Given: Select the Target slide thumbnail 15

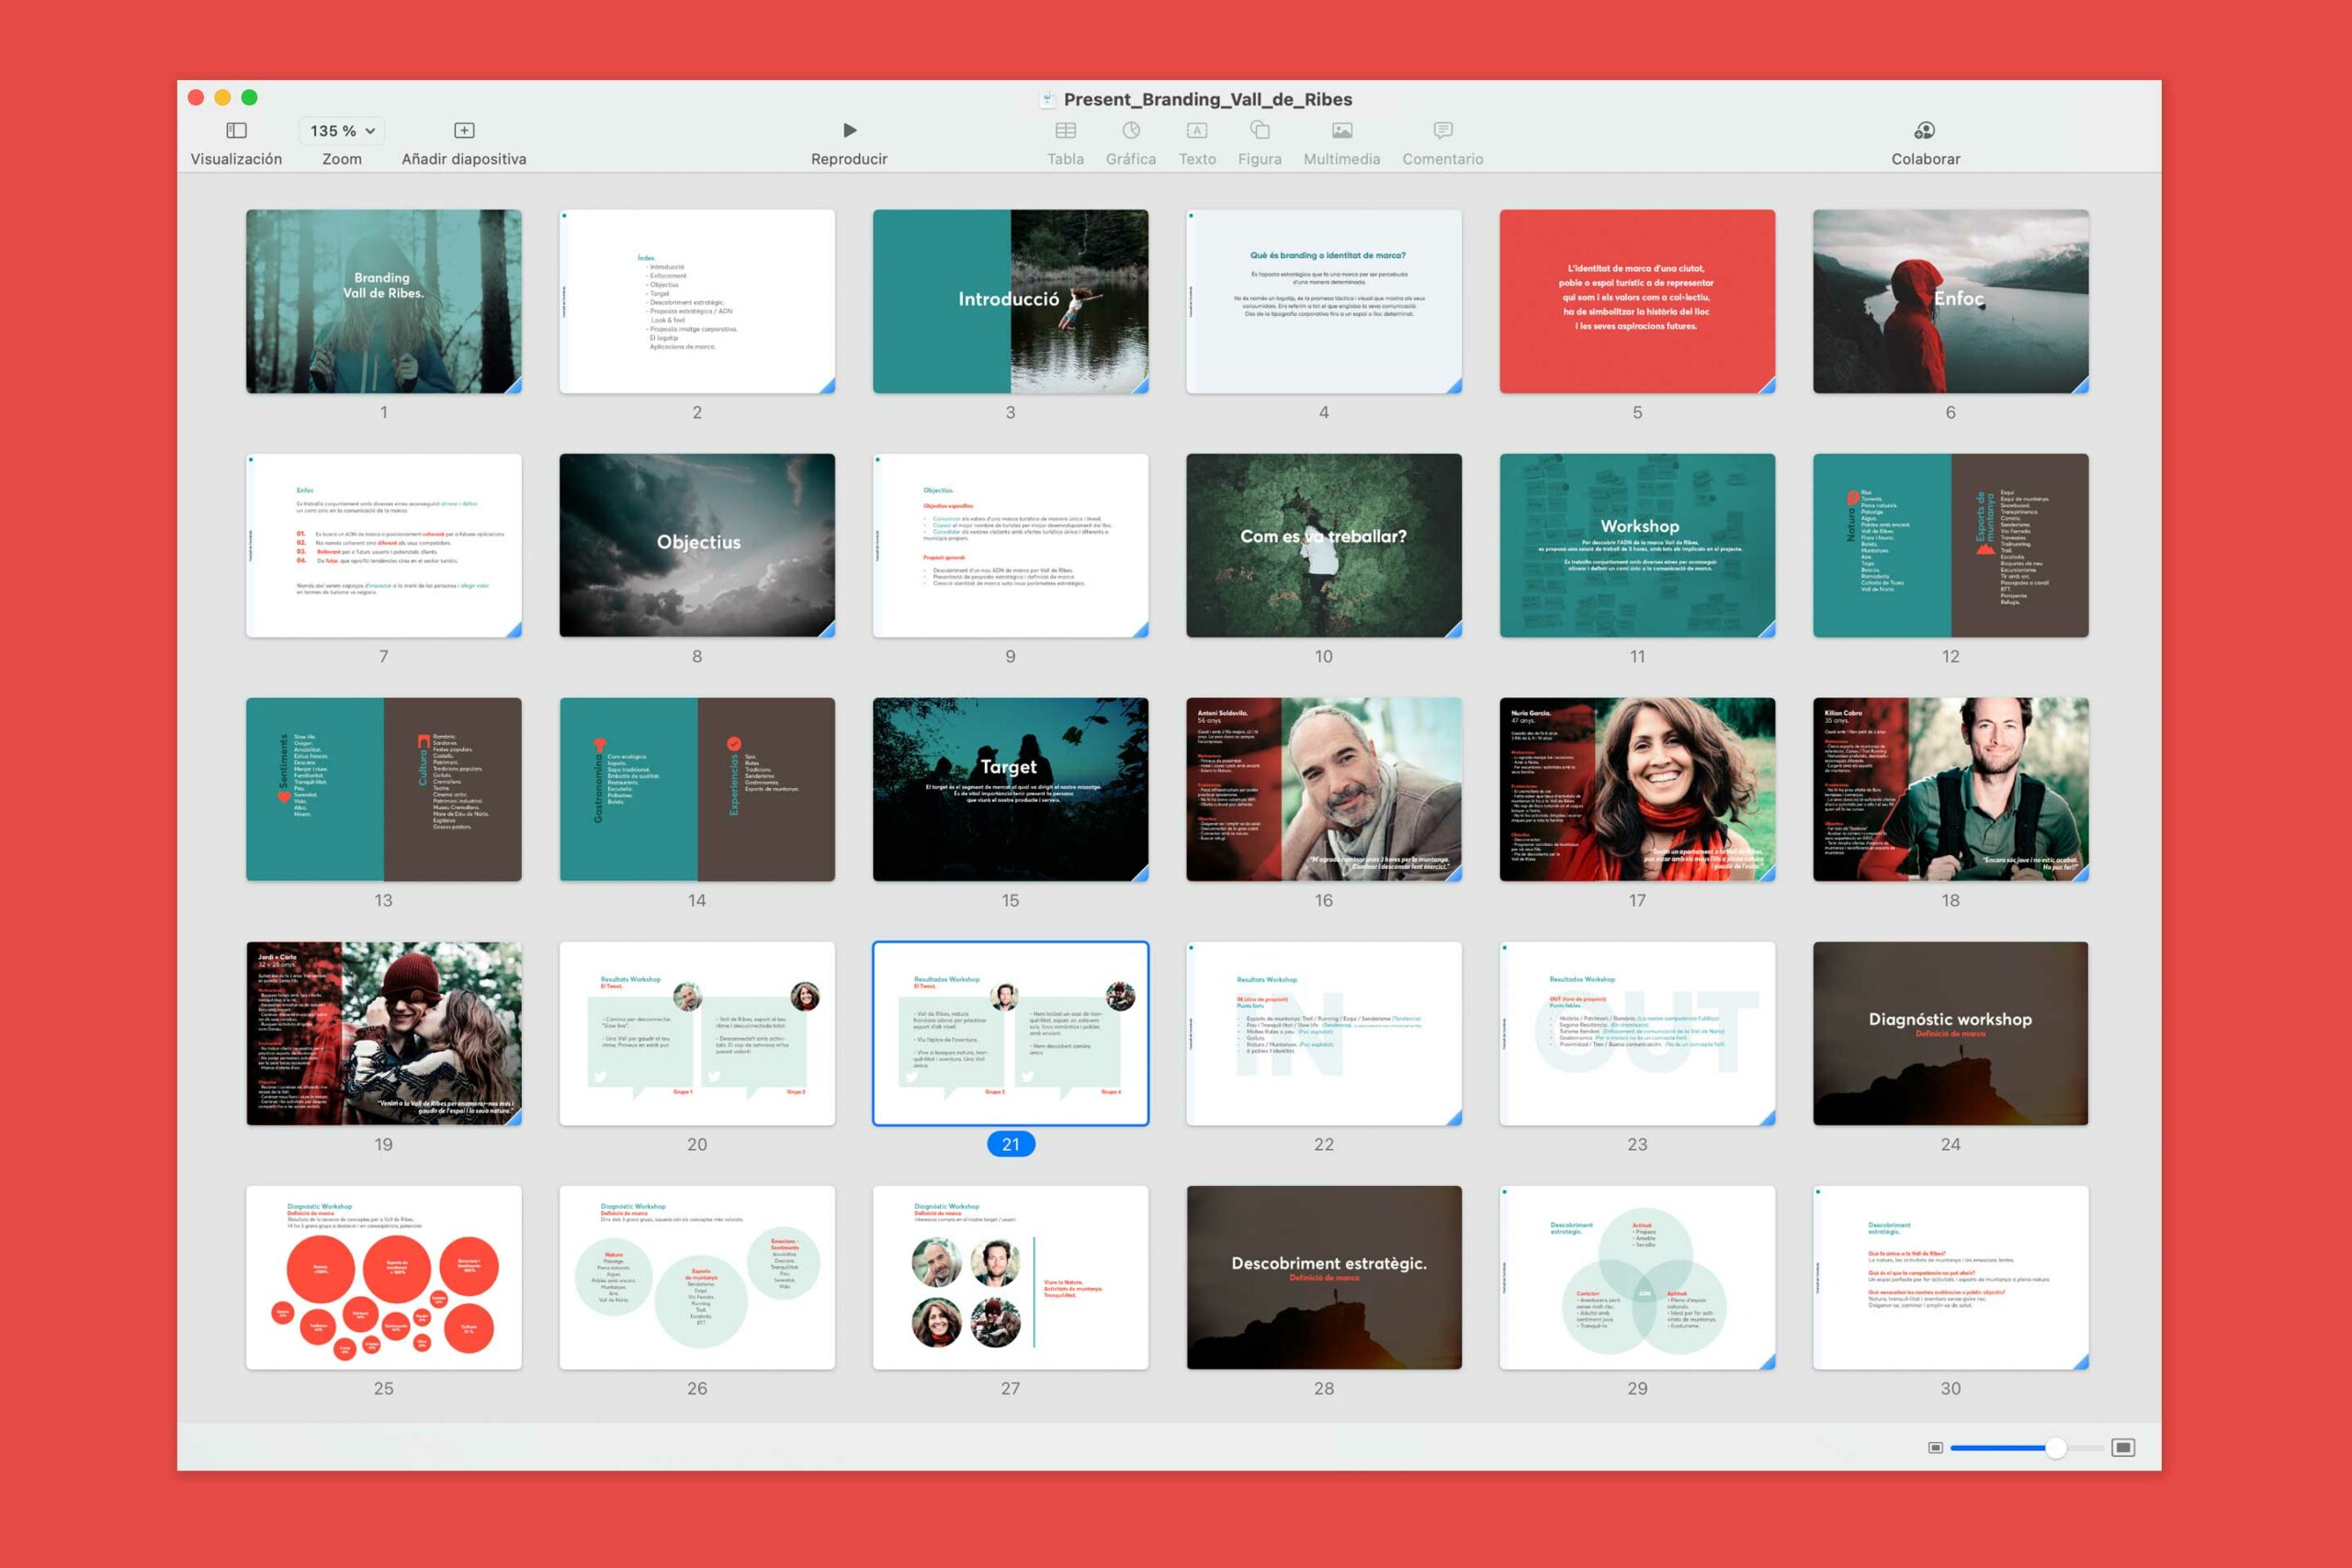Looking at the screenshot, I should tap(1010, 789).
